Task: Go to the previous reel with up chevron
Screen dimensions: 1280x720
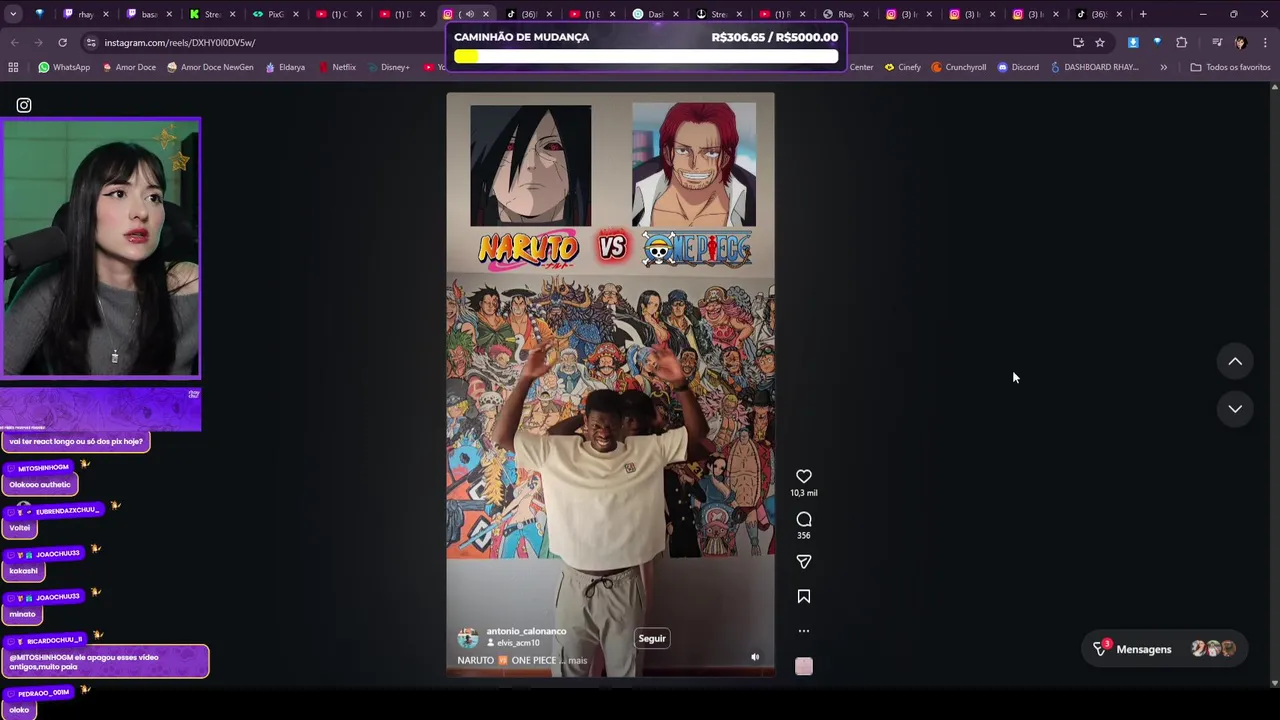Action: pyautogui.click(x=1235, y=362)
